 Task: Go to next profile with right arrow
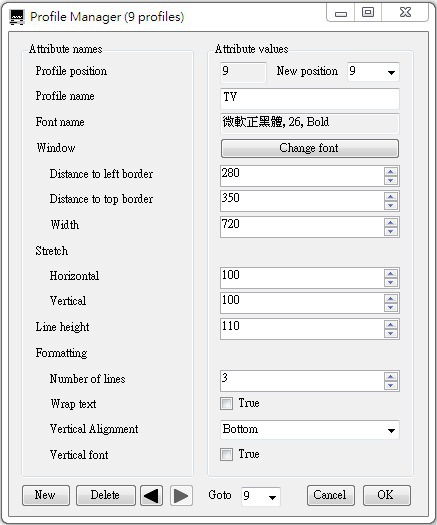point(181,496)
